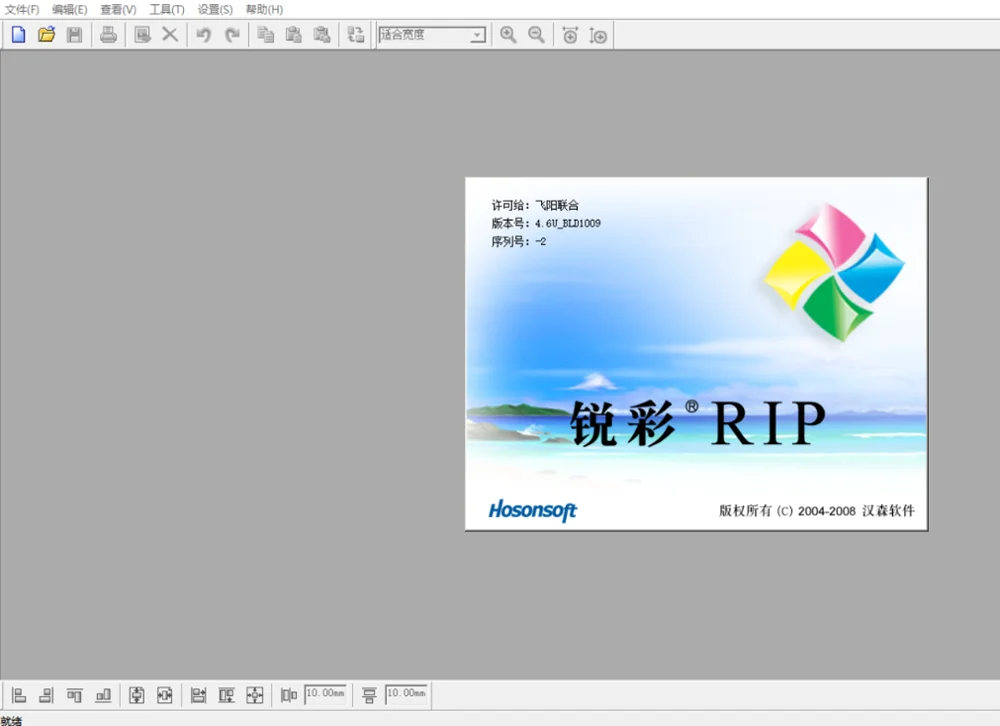Click the printer icon in the toolbar
The width and height of the screenshot is (1000, 726).
[108, 34]
